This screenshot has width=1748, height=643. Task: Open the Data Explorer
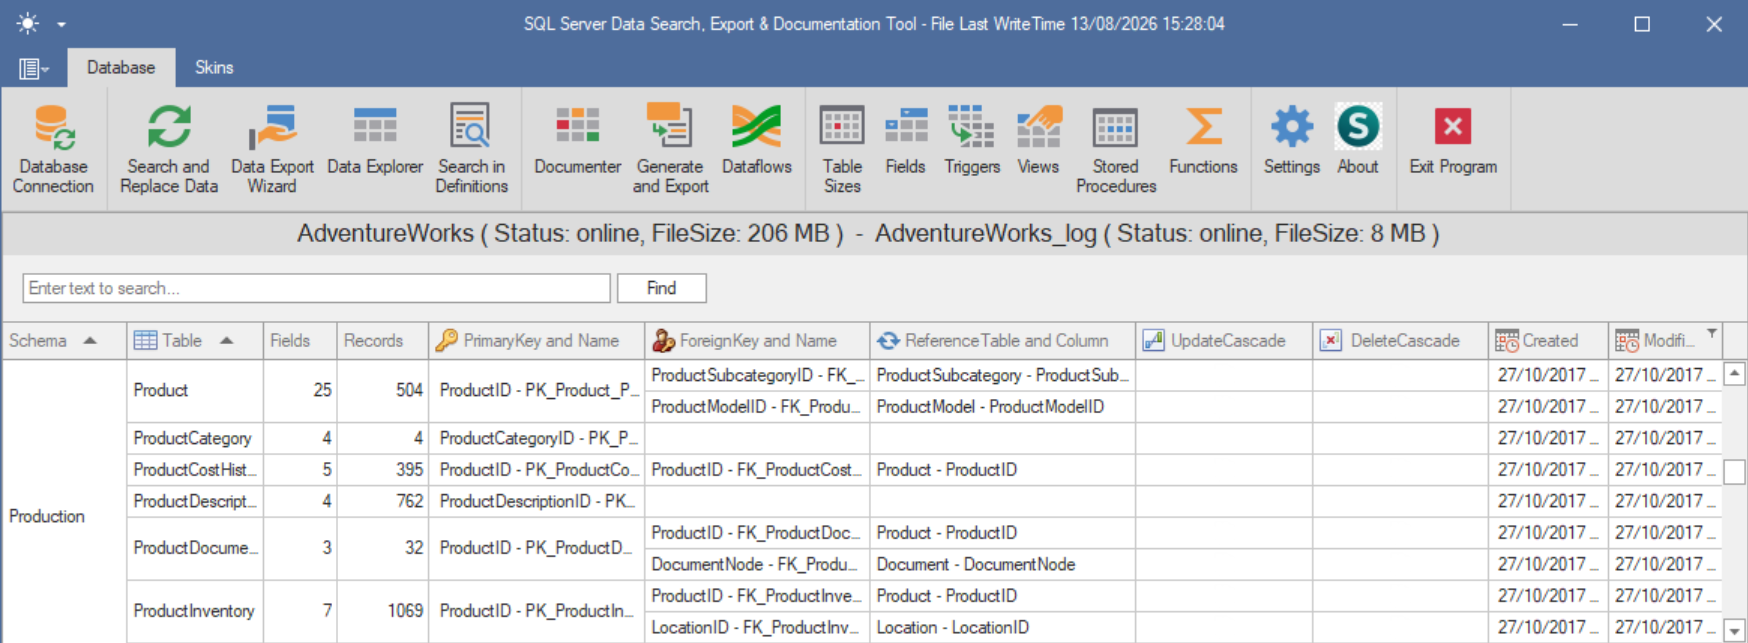pyautogui.click(x=375, y=140)
